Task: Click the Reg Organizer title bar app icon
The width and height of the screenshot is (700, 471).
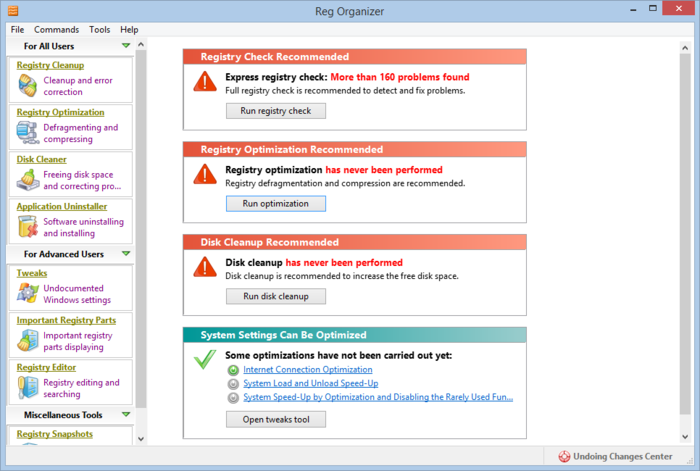Action: (13, 10)
